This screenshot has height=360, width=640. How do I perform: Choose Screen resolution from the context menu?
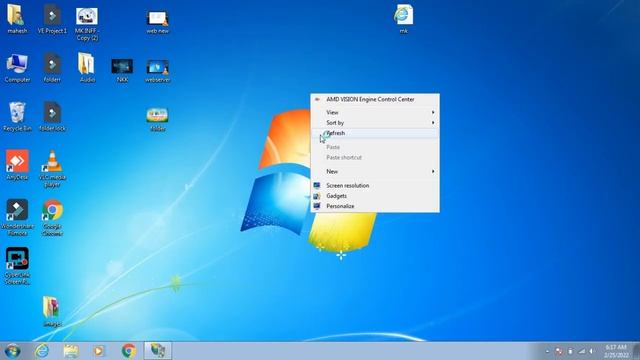(375, 185)
